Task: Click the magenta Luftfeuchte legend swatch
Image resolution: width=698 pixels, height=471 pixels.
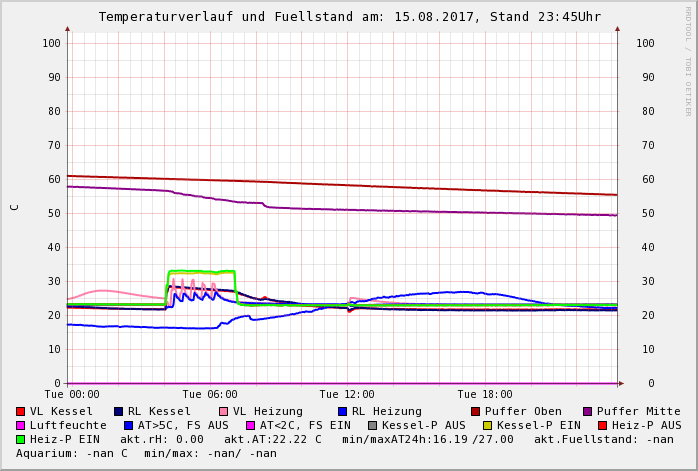Action: click(21, 425)
